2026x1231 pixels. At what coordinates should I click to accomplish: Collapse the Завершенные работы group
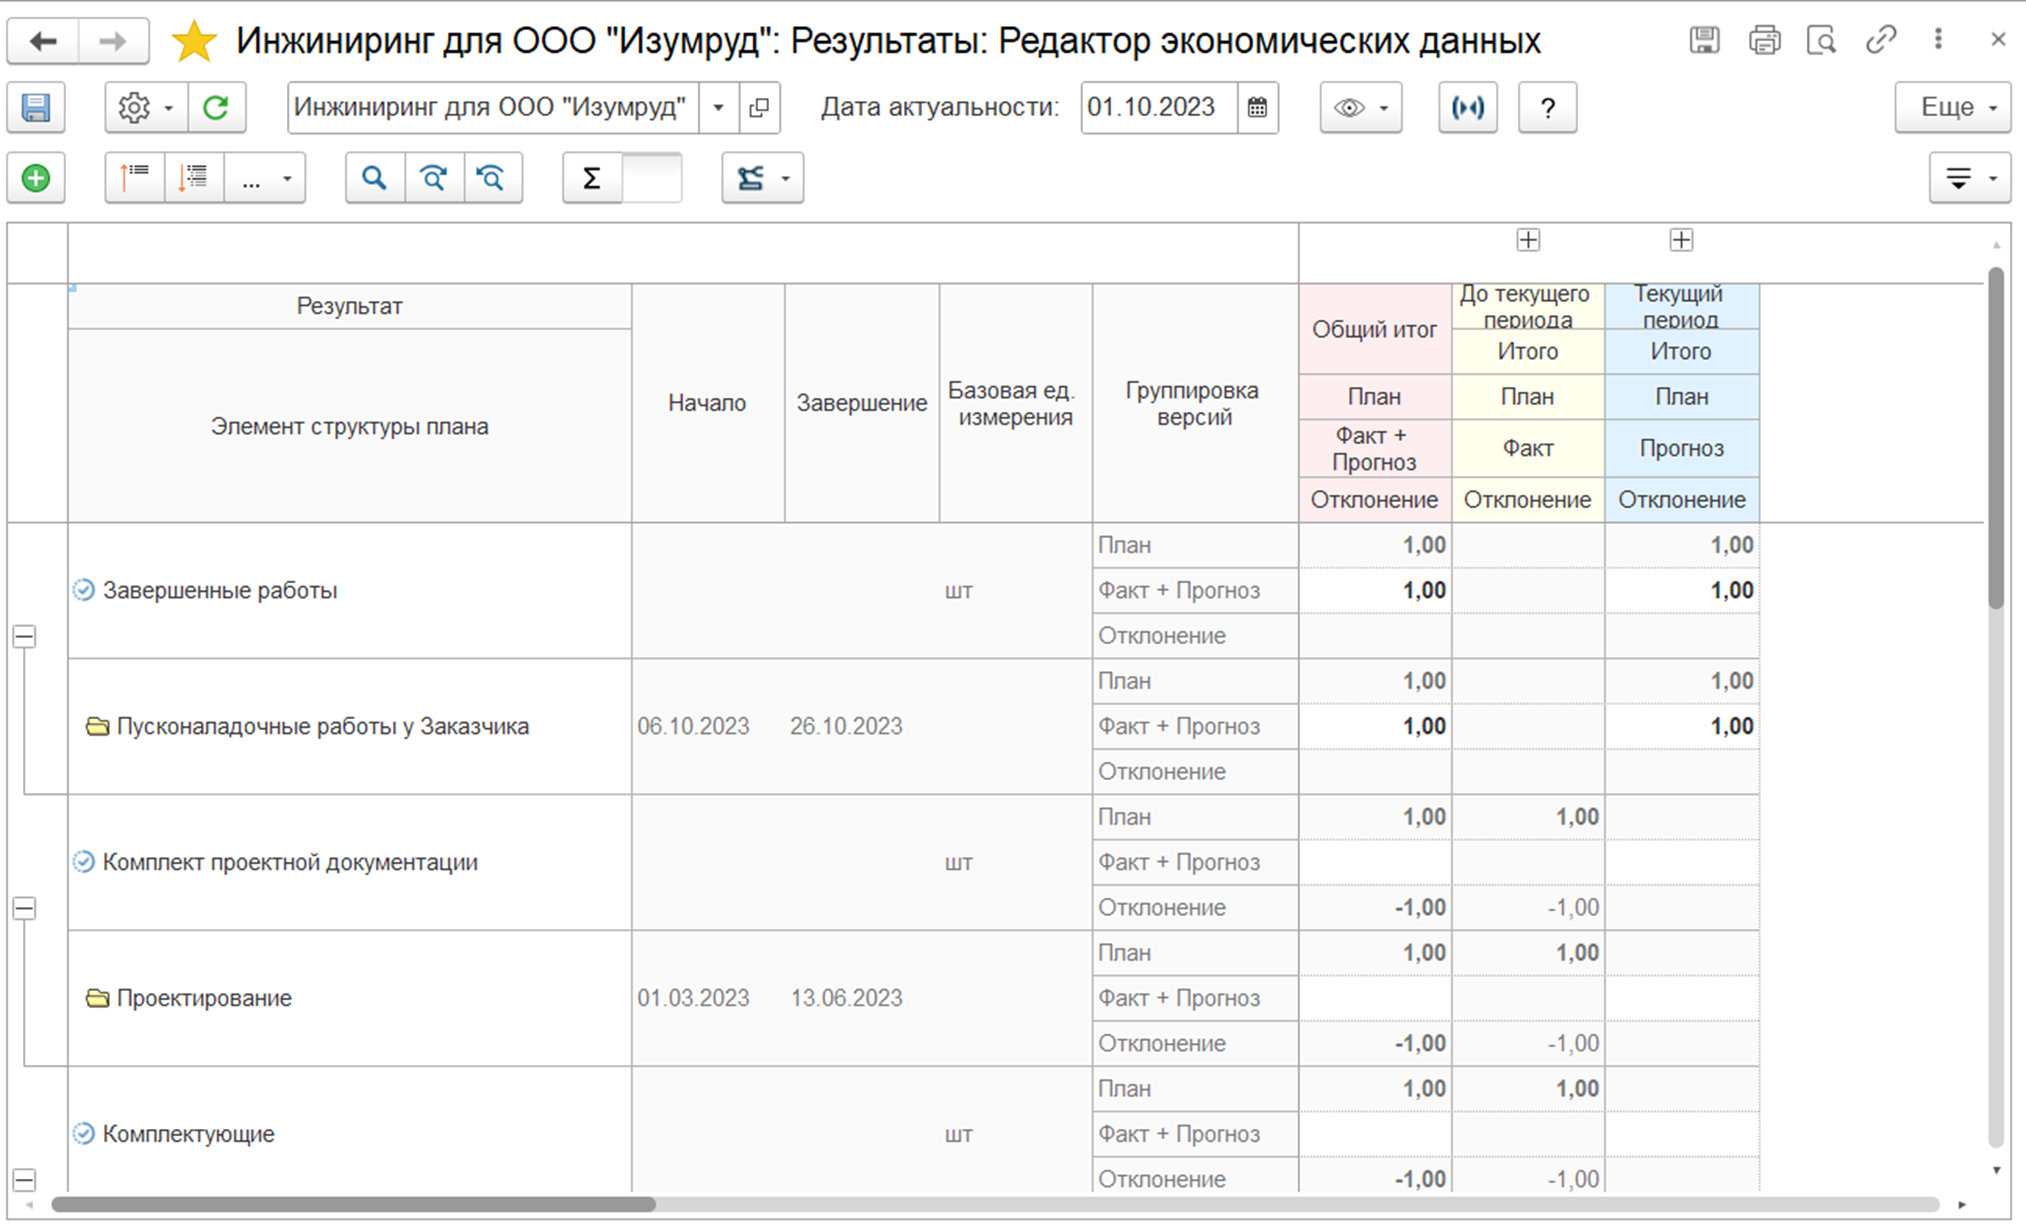(24, 636)
